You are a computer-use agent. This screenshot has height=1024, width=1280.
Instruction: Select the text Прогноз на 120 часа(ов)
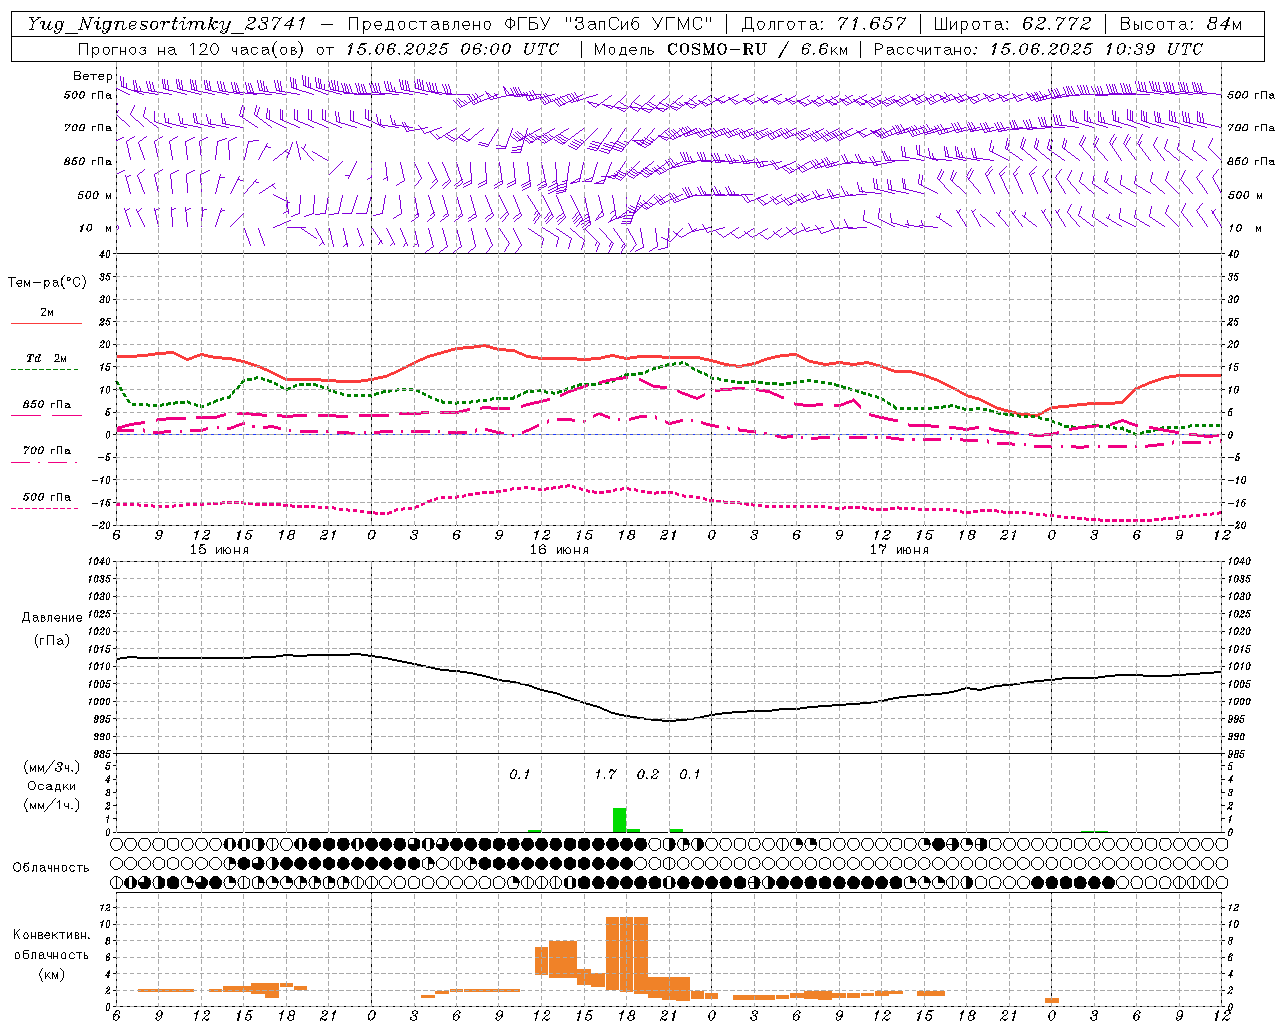point(192,49)
